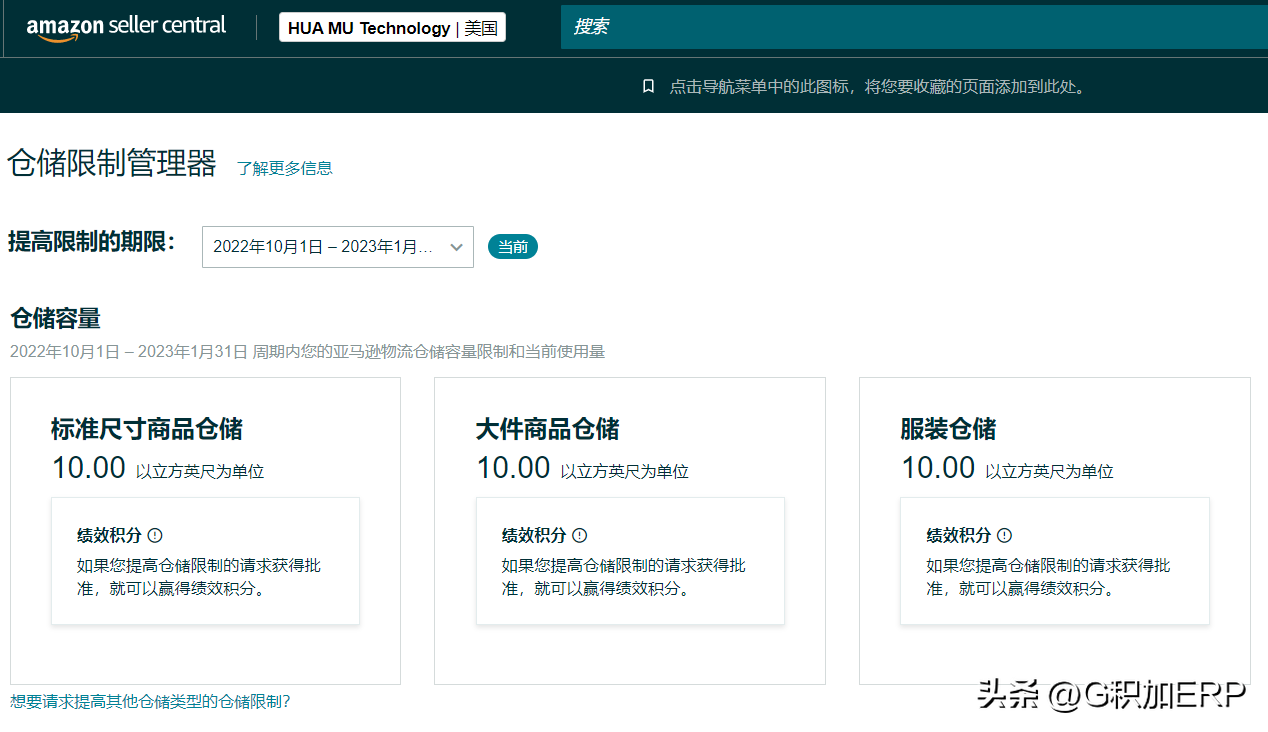Click the chevron on the period selector
The width and height of the screenshot is (1268, 732).
click(x=458, y=246)
